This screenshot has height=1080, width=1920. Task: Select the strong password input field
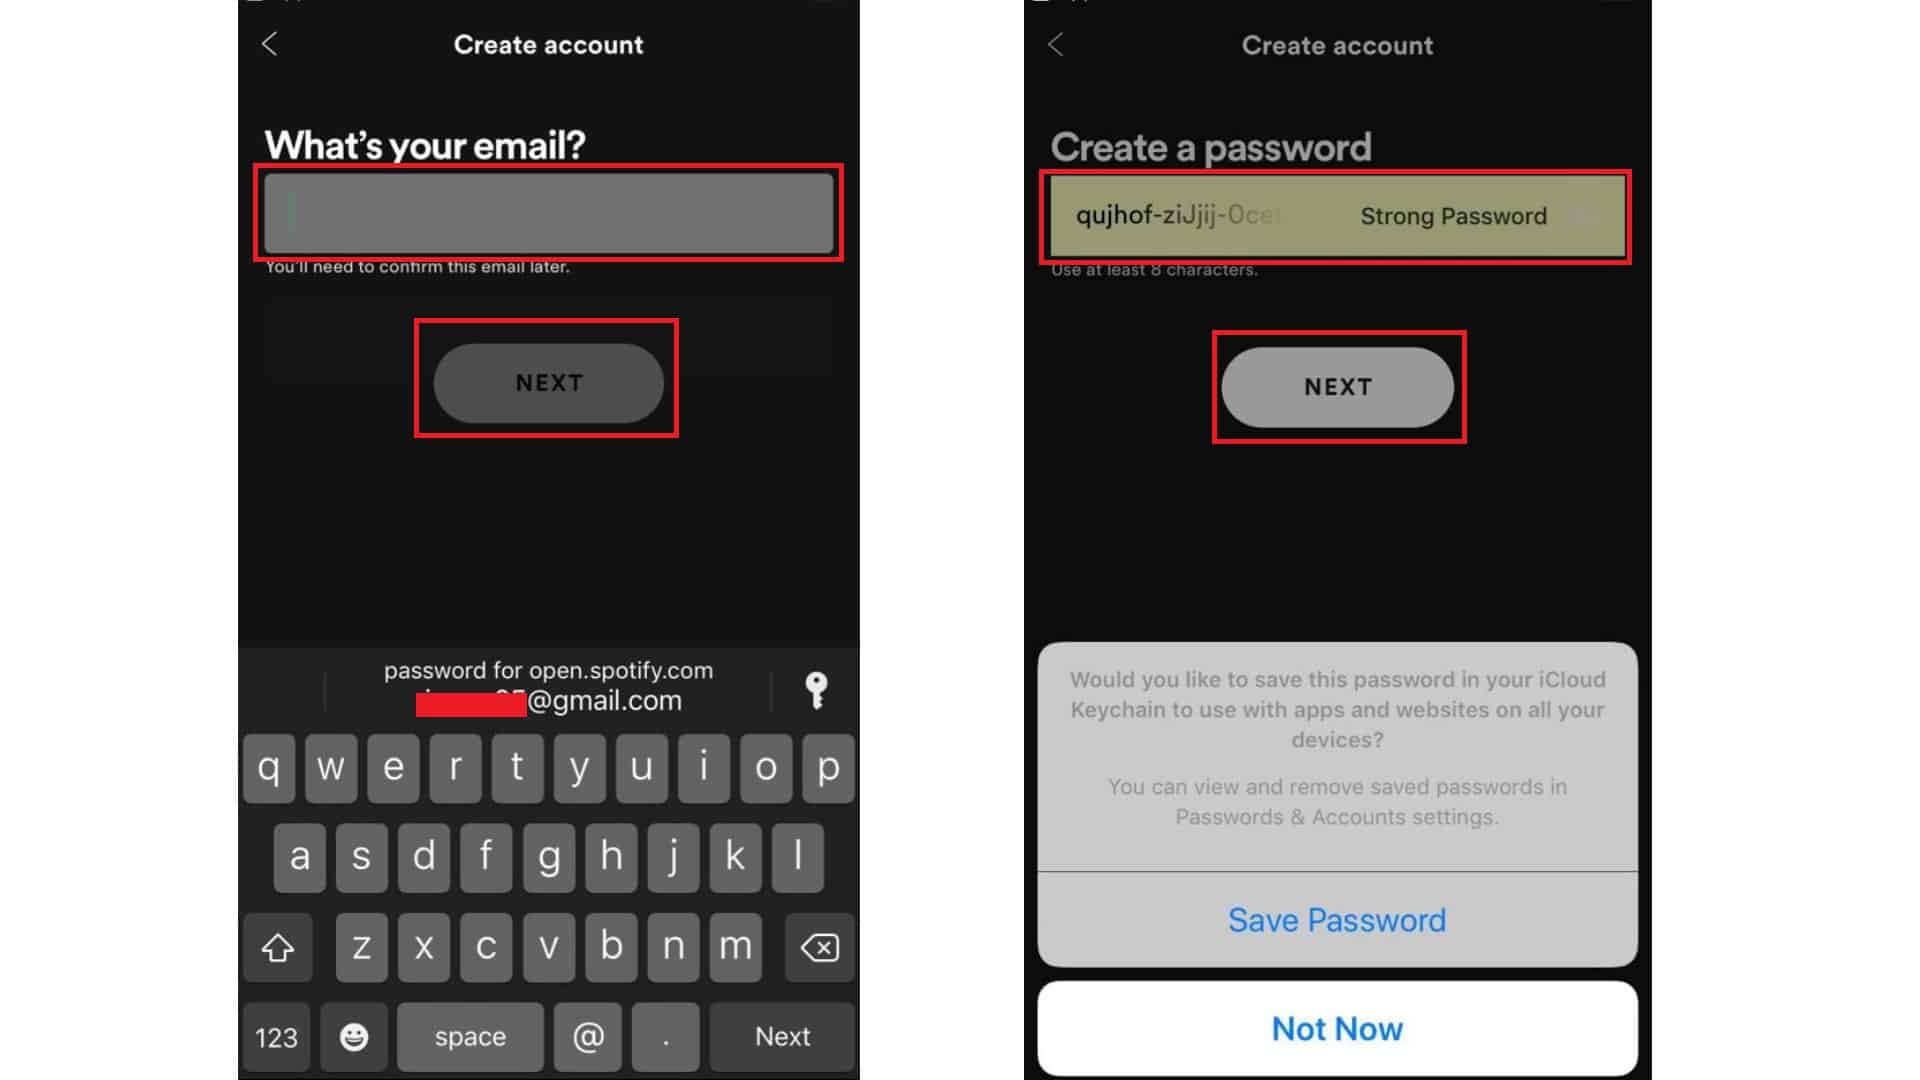tap(1335, 215)
